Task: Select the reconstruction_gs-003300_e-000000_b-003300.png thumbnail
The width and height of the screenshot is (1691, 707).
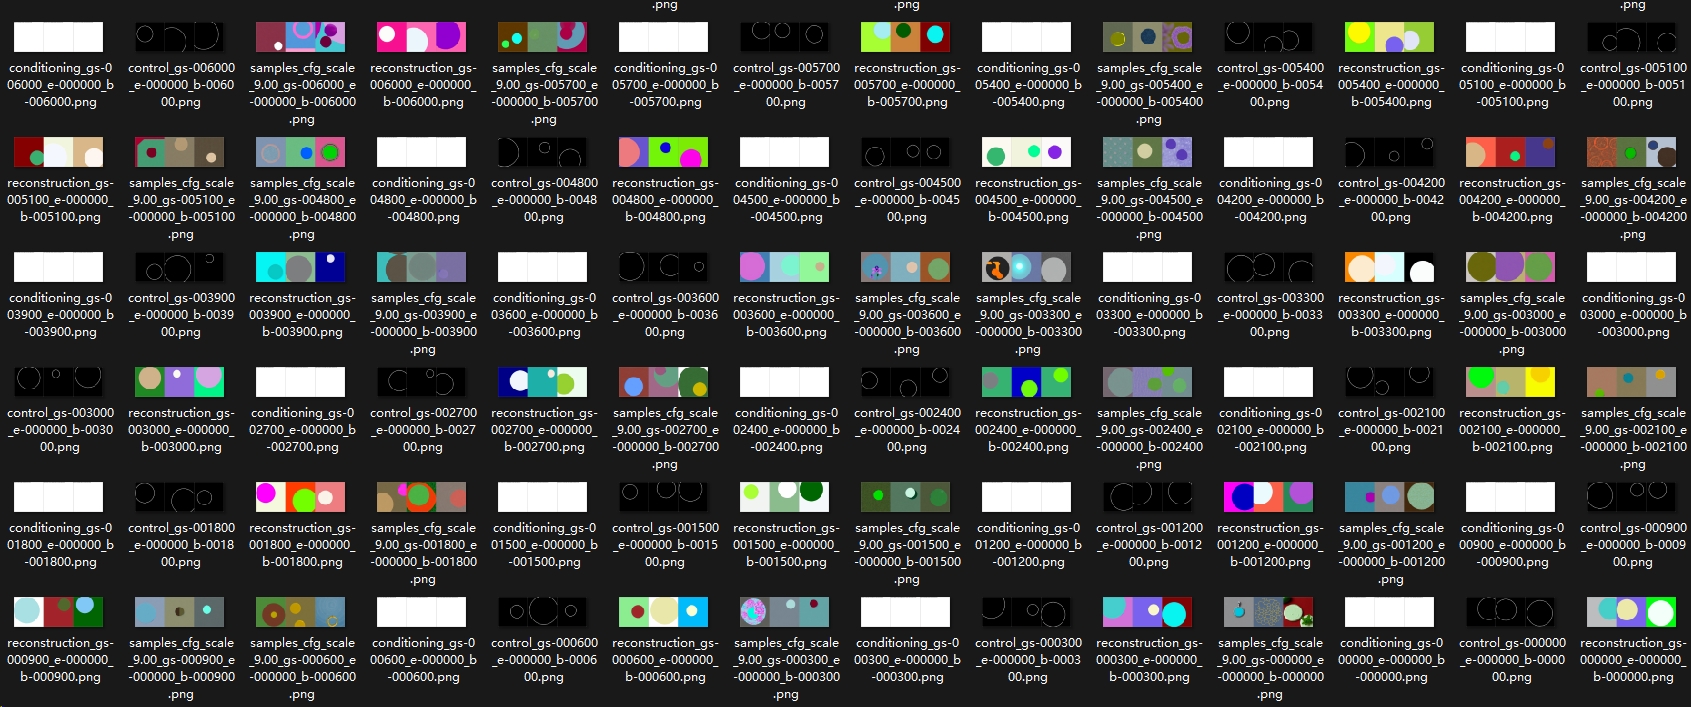Action: click(x=1390, y=267)
